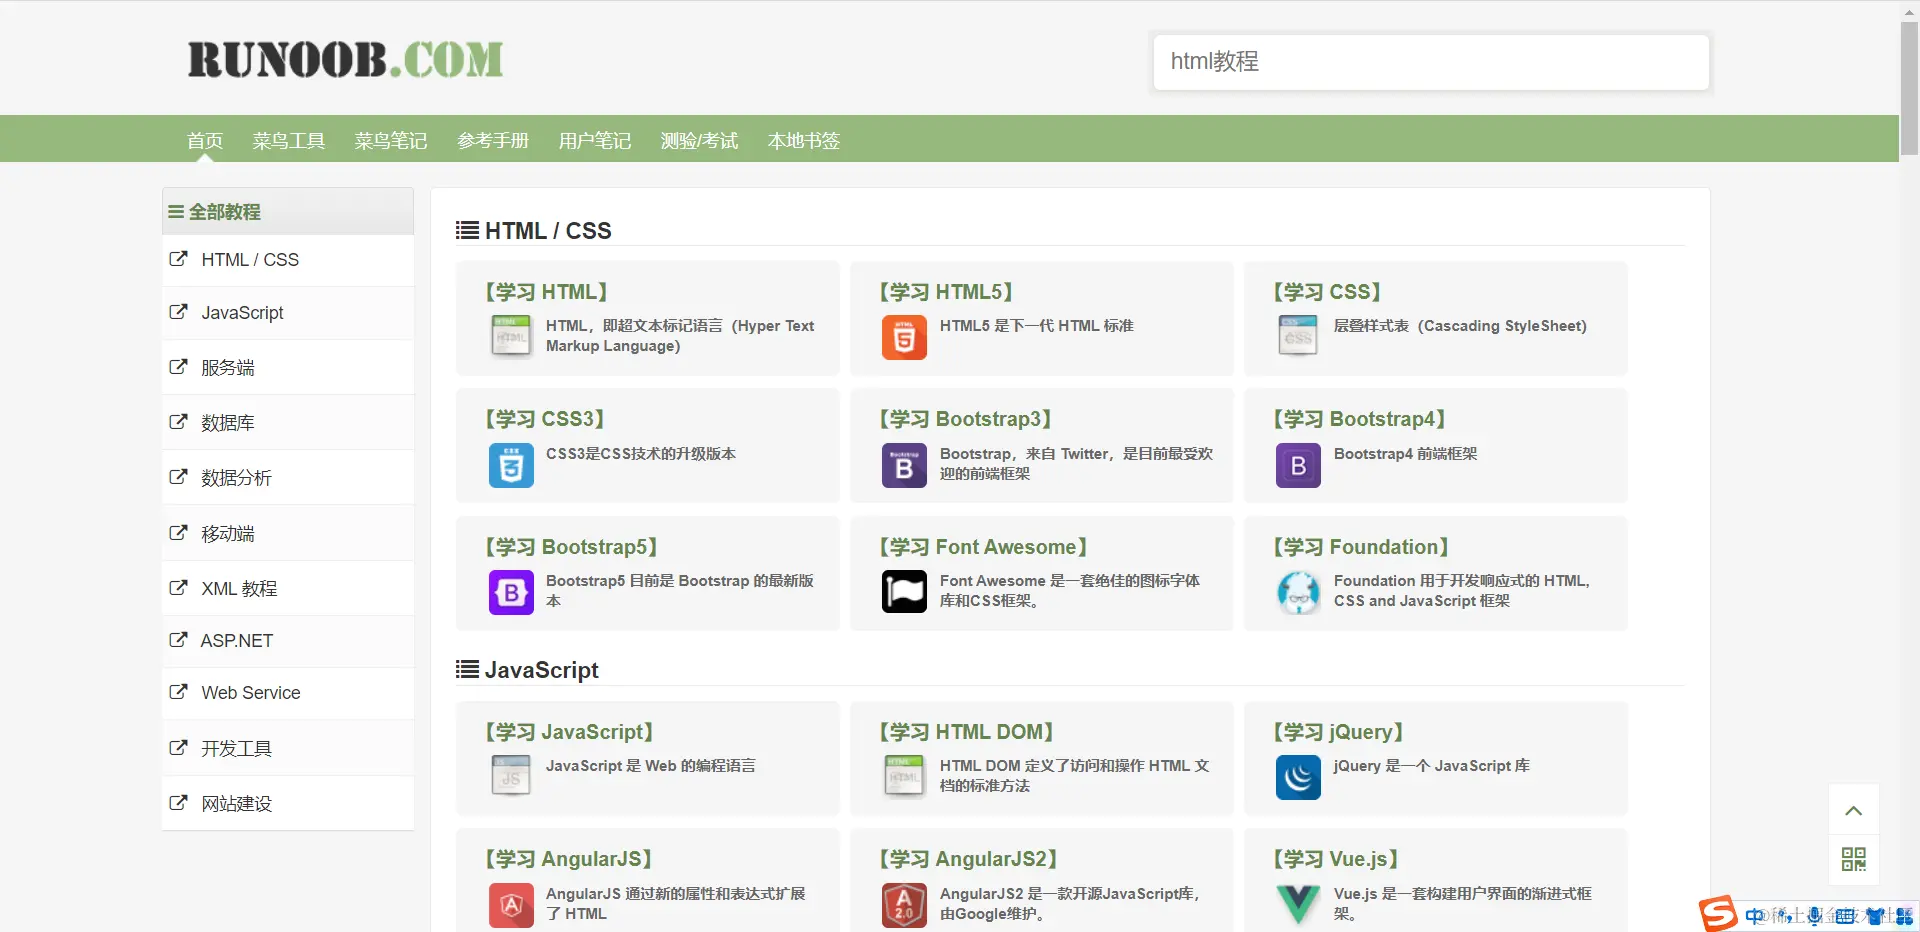The width and height of the screenshot is (1920, 932).
Task: Click the orange HTML5 shield icon
Action: pos(904,337)
